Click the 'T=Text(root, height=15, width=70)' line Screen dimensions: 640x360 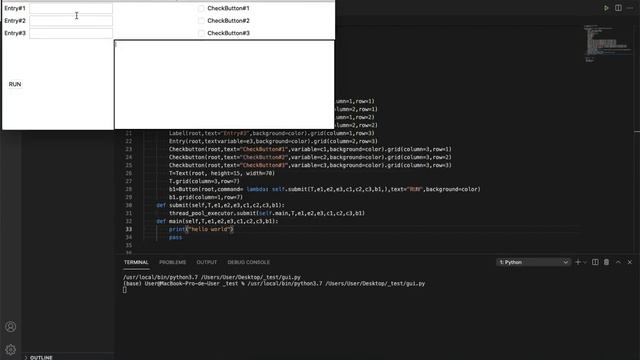click(222, 173)
